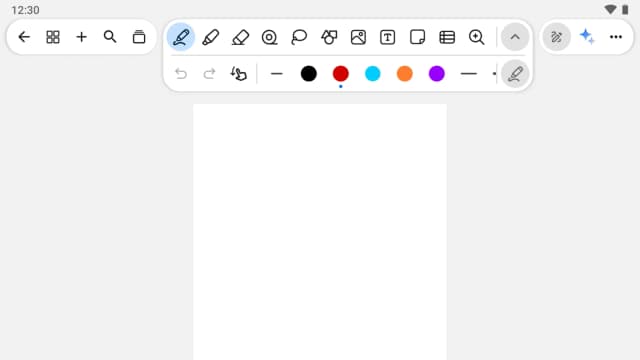Open the more options menu
The image size is (640, 360).
[616, 37]
